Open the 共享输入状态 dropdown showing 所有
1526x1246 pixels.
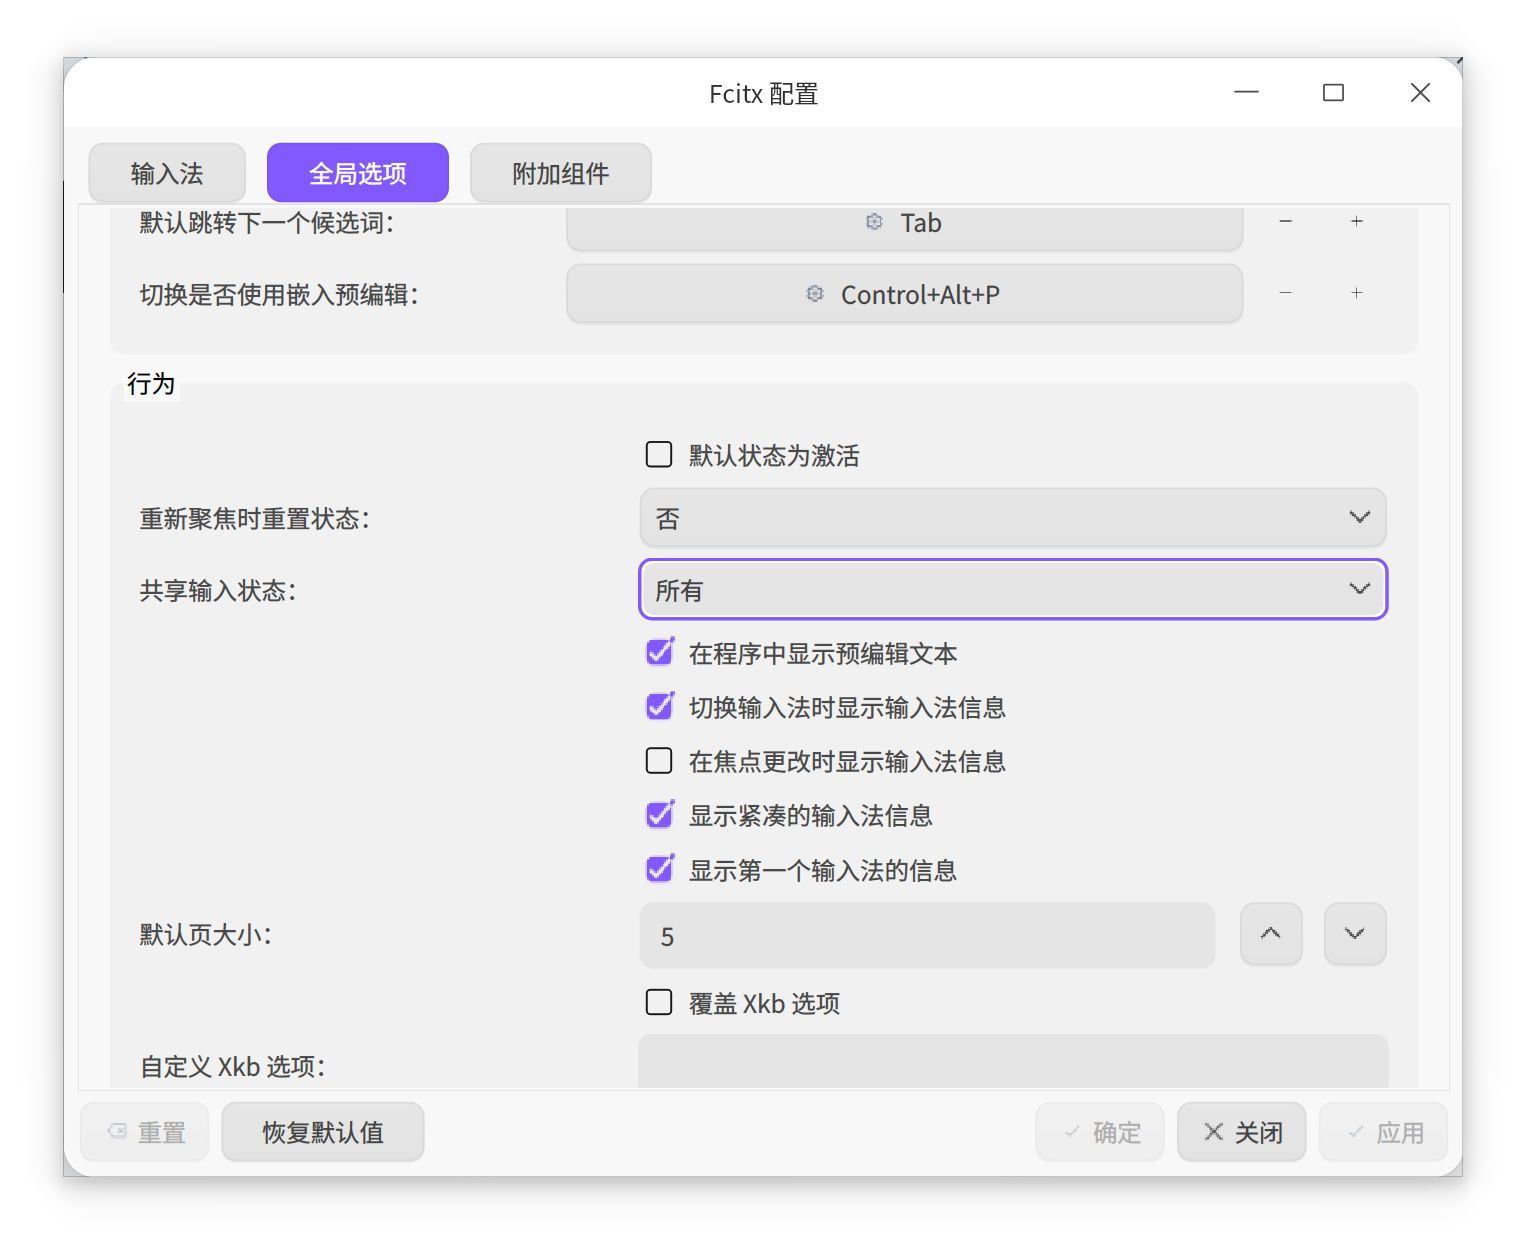tap(1013, 589)
